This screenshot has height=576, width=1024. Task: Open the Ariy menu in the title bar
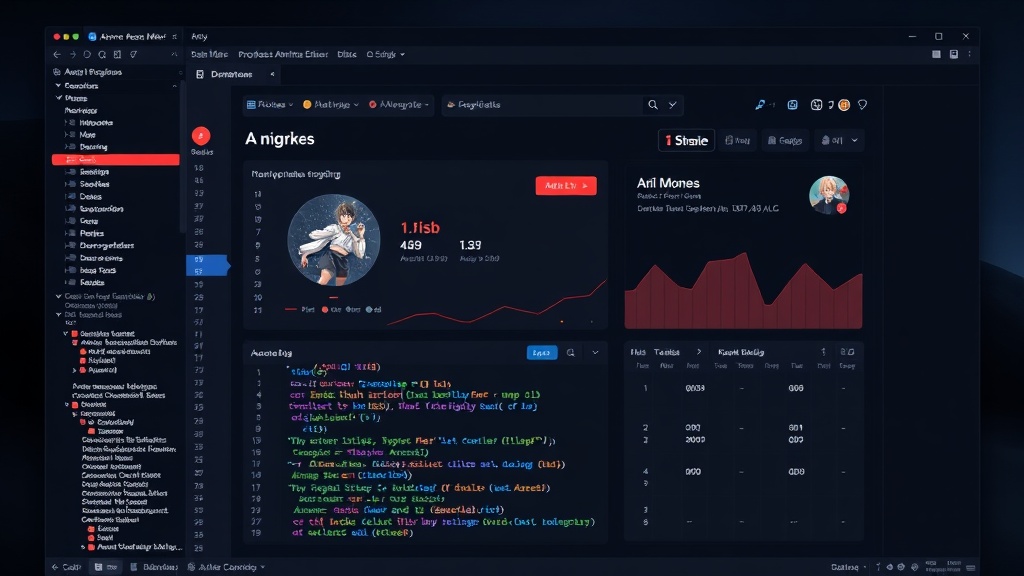point(199,37)
